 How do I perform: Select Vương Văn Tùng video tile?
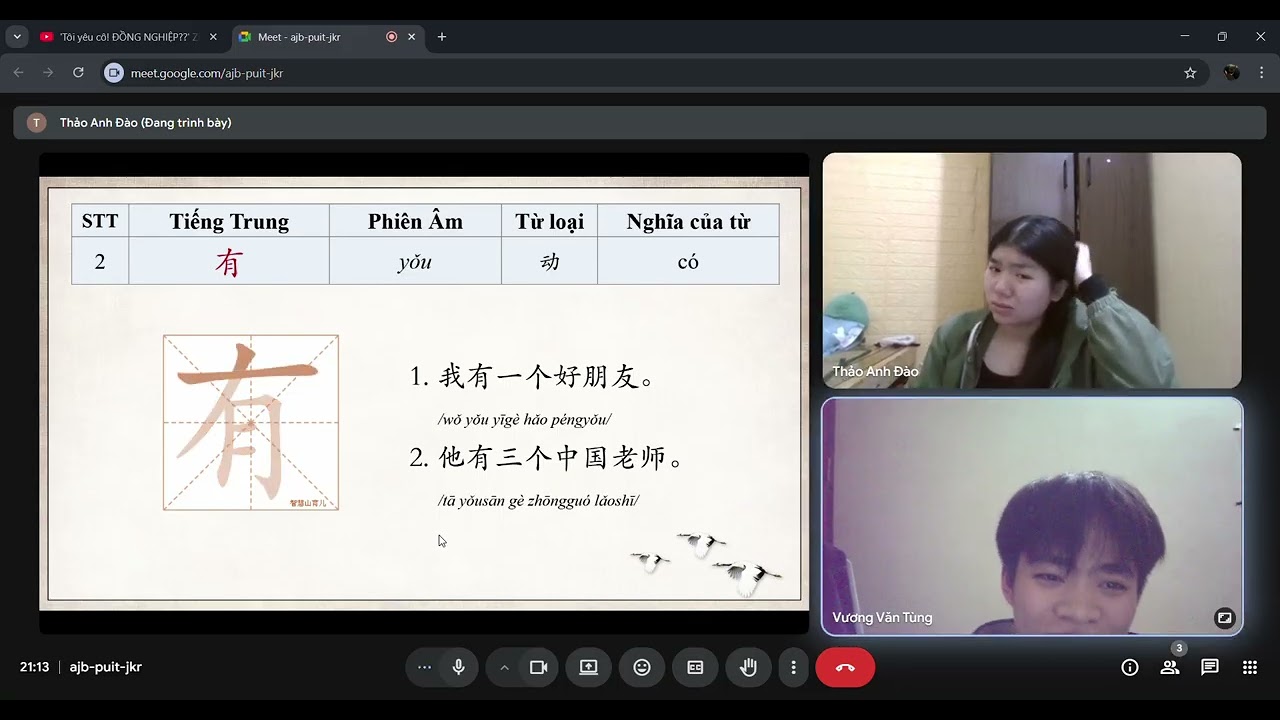click(1032, 516)
